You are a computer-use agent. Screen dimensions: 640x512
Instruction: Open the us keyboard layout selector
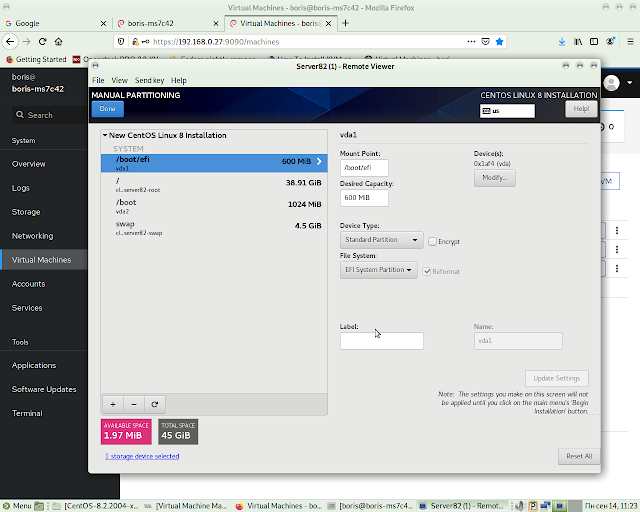tap(507, 111)
